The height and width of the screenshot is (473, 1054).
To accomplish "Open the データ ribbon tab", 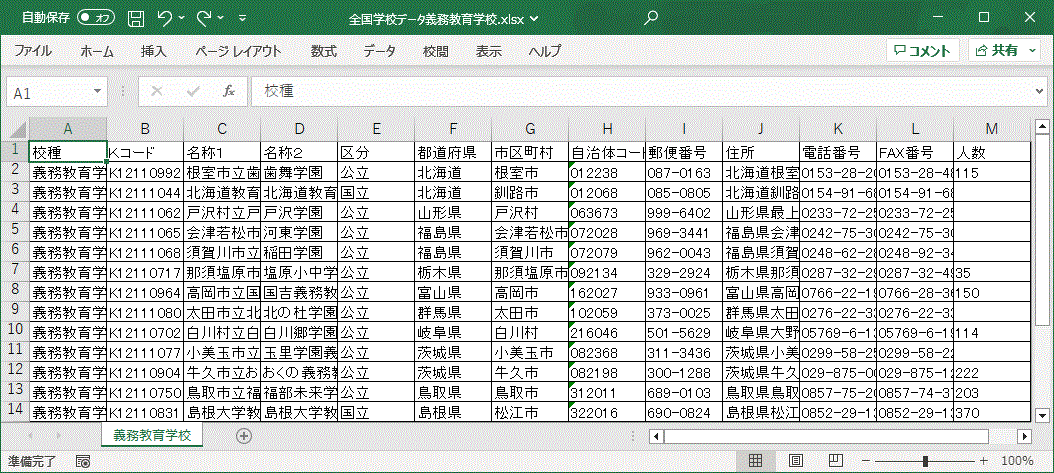I will coord(379,50).
